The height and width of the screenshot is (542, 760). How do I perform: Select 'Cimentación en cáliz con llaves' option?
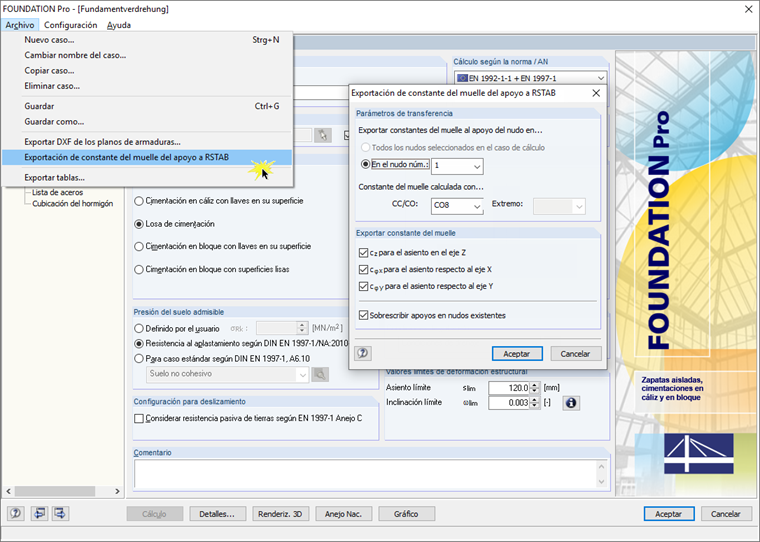point(139,201)
